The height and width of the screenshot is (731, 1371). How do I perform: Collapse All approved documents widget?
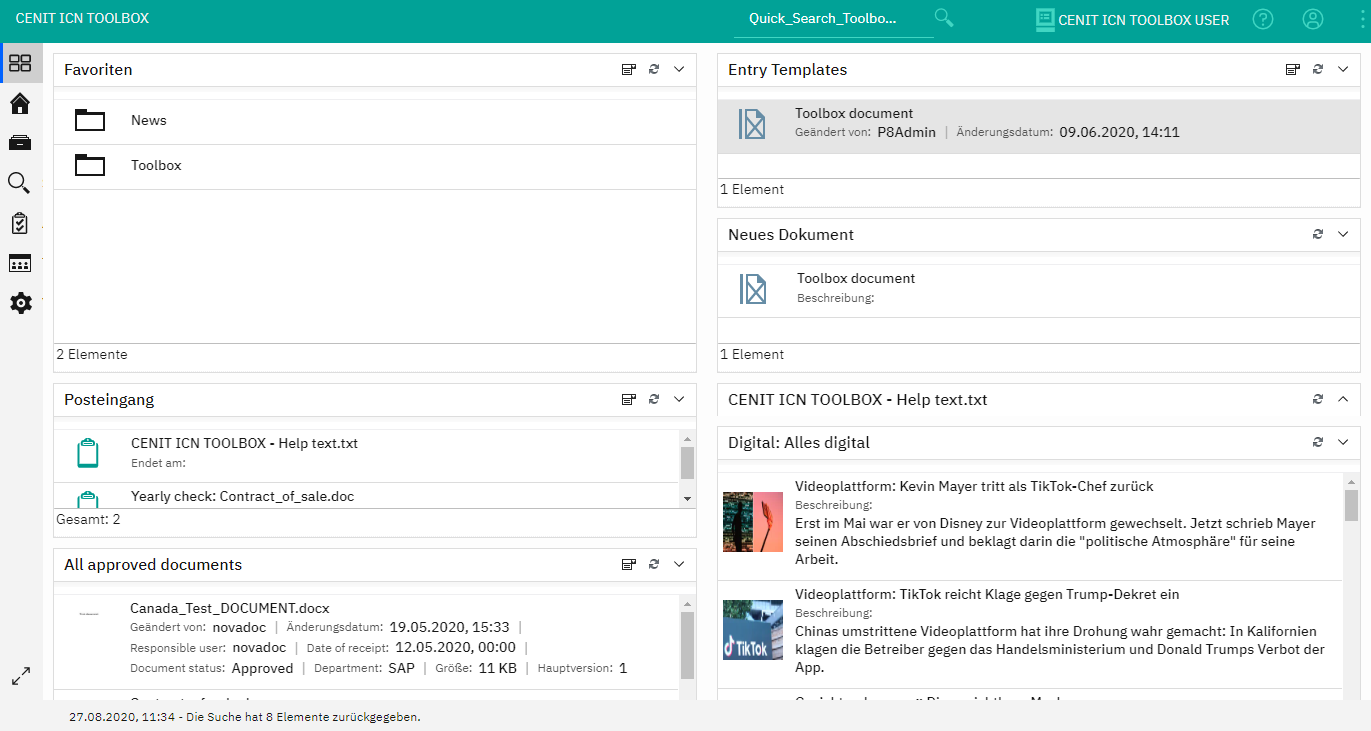click(679, 564)
